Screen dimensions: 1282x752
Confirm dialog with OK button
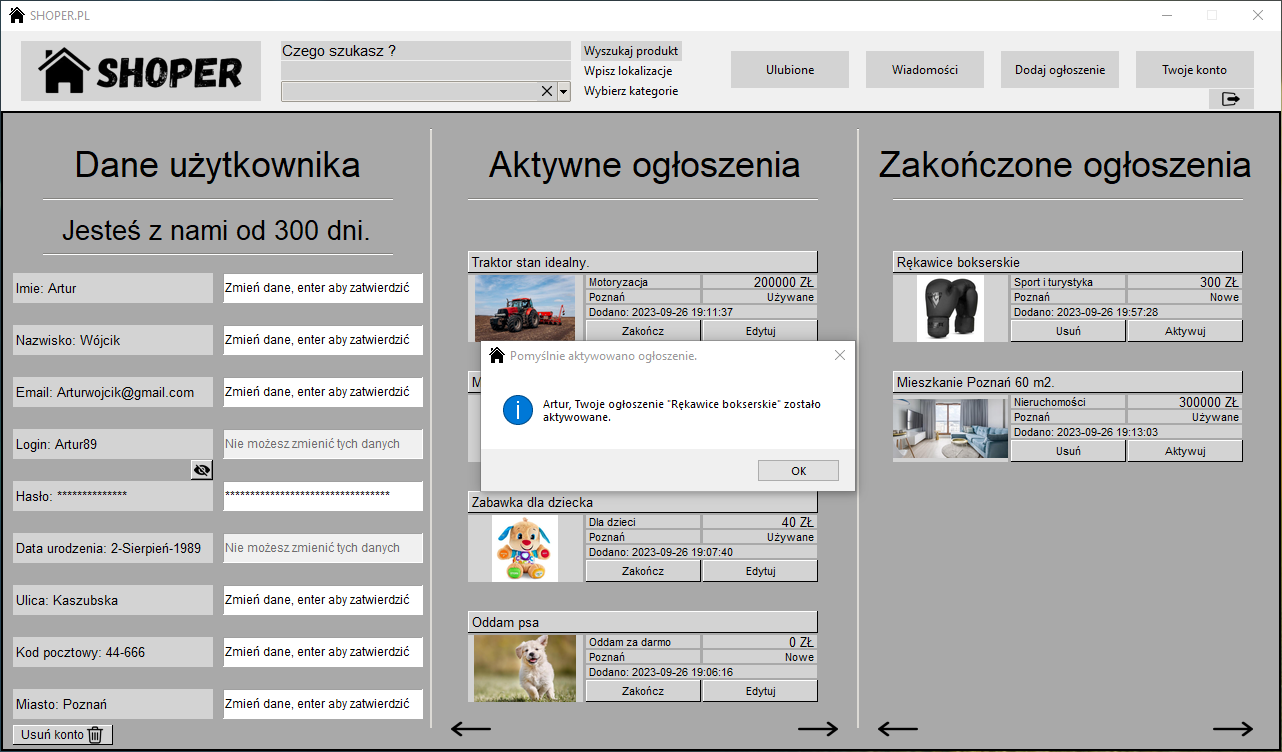click(798, 471)
